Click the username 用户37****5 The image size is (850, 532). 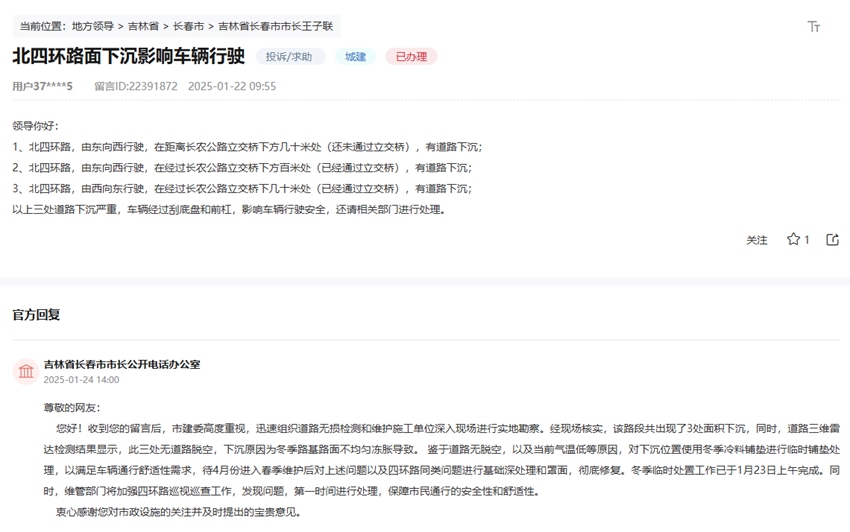point(42,86)
